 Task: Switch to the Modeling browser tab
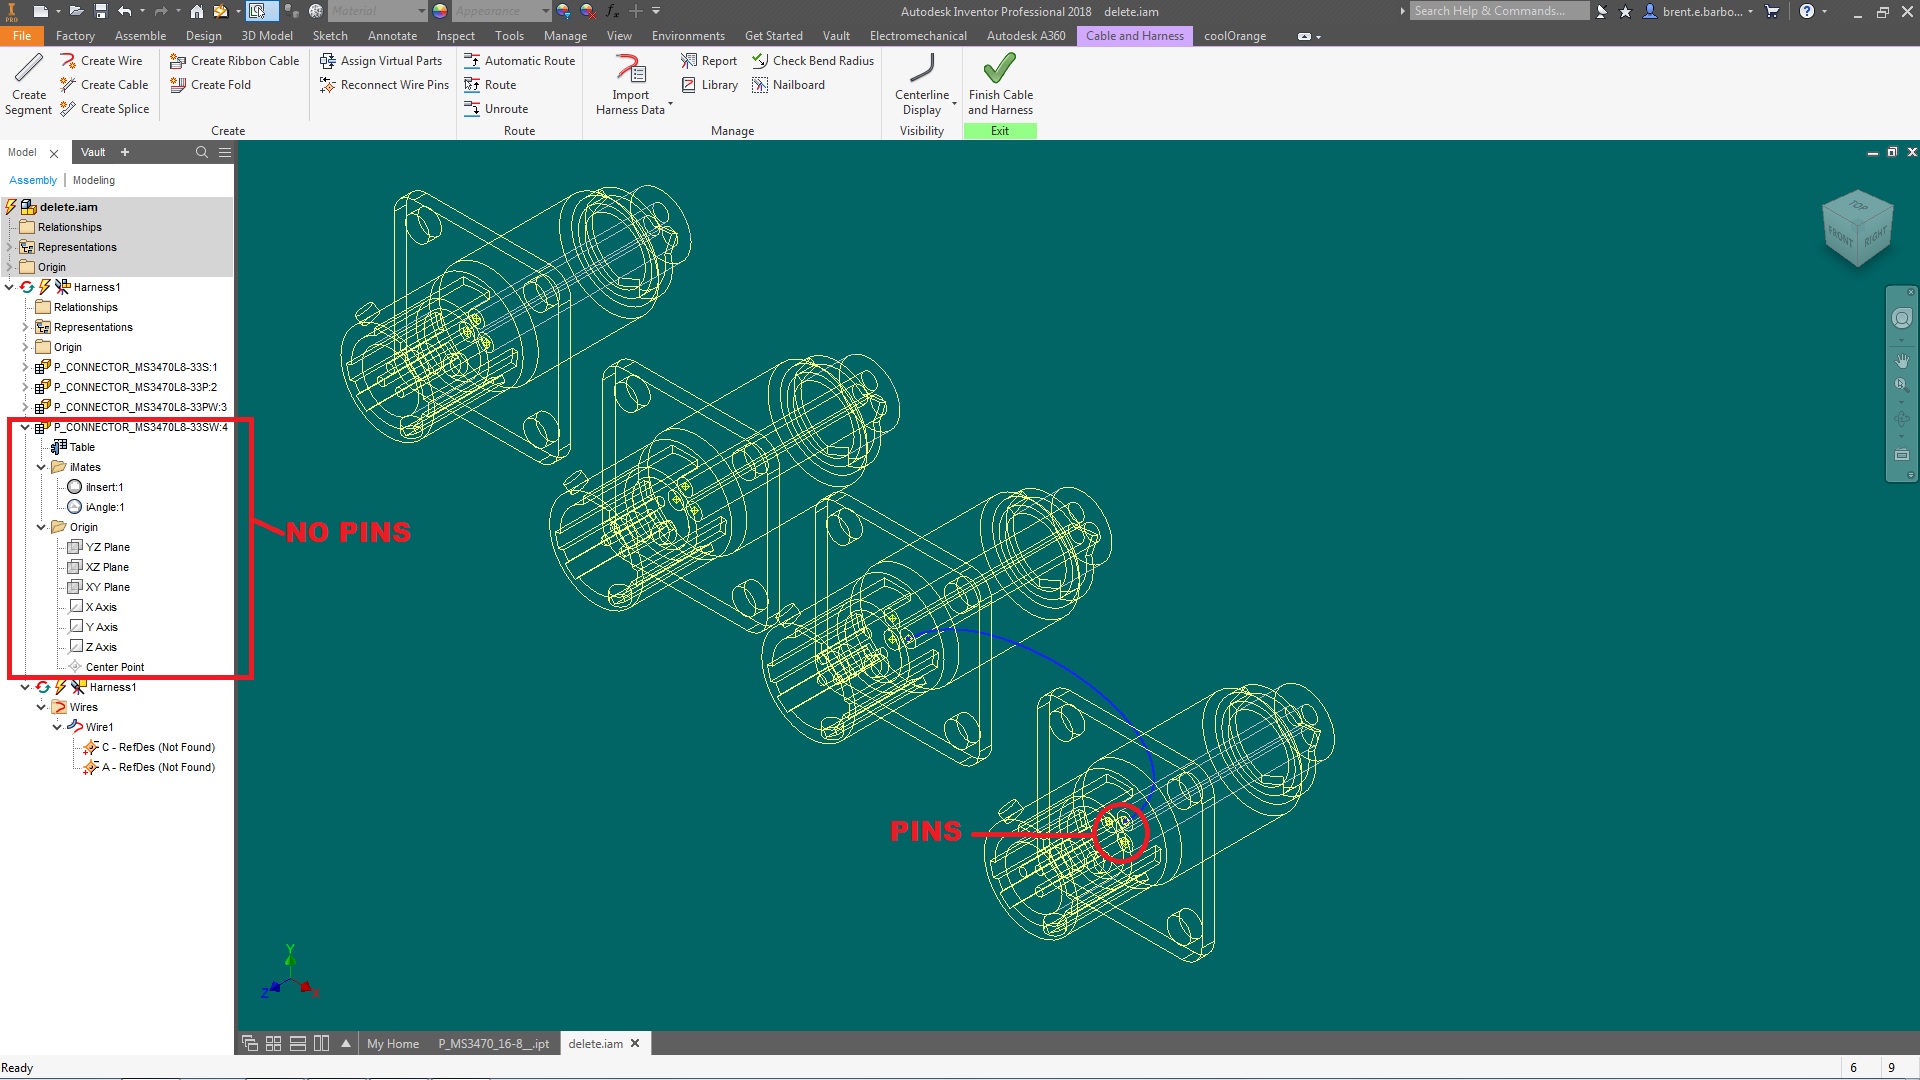[93, 180]
